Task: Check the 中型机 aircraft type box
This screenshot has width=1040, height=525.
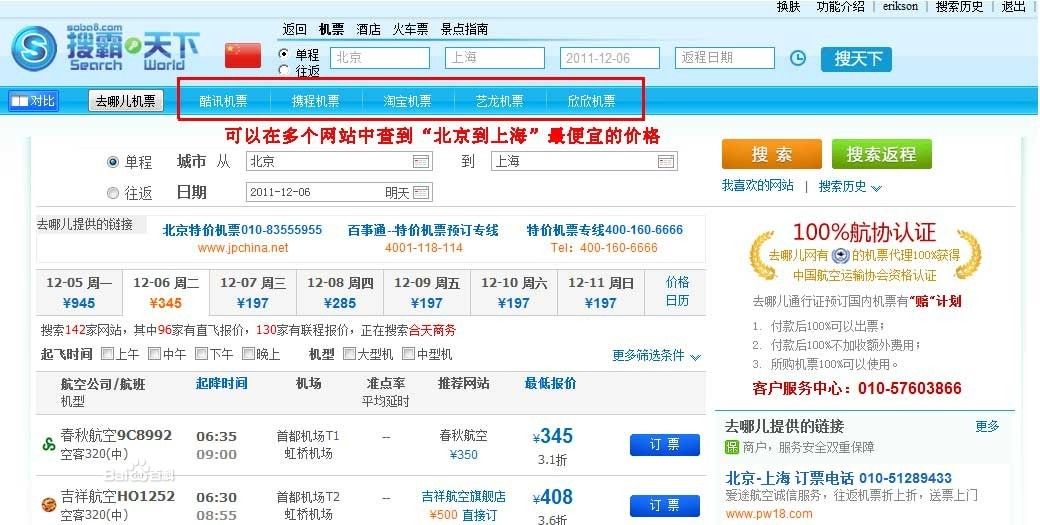Action: 409,354
